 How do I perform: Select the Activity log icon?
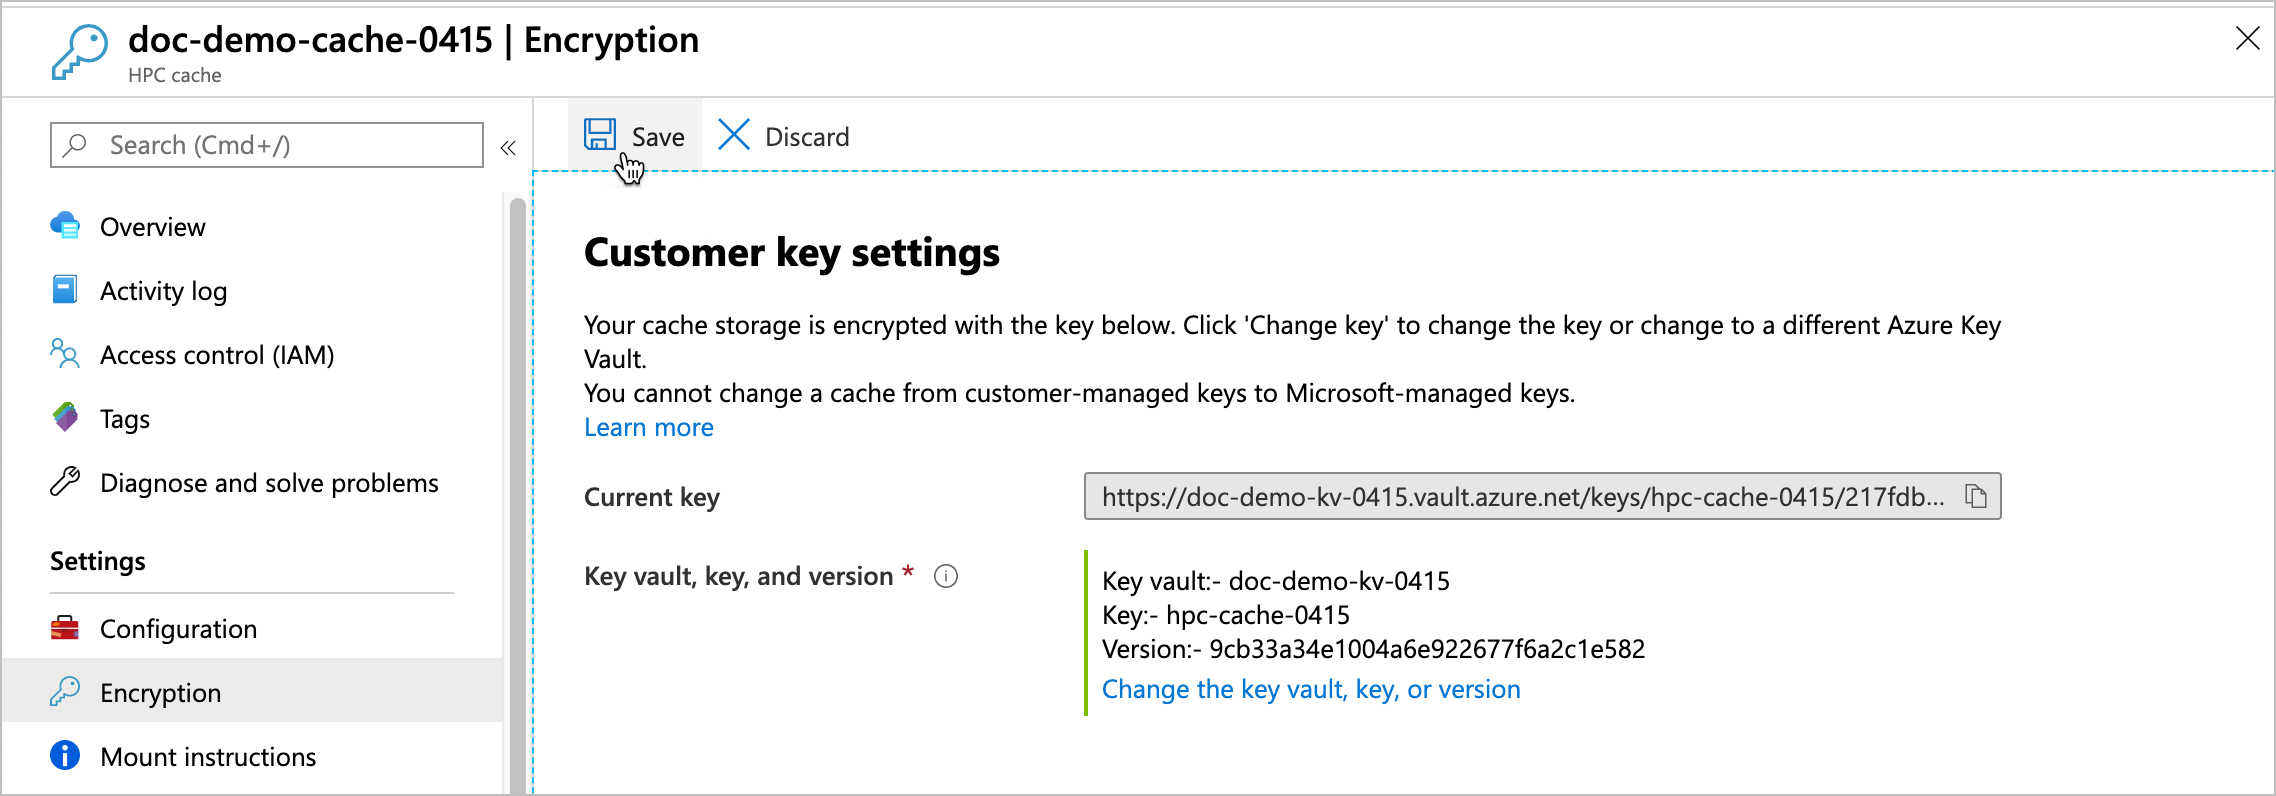(64, 290)
